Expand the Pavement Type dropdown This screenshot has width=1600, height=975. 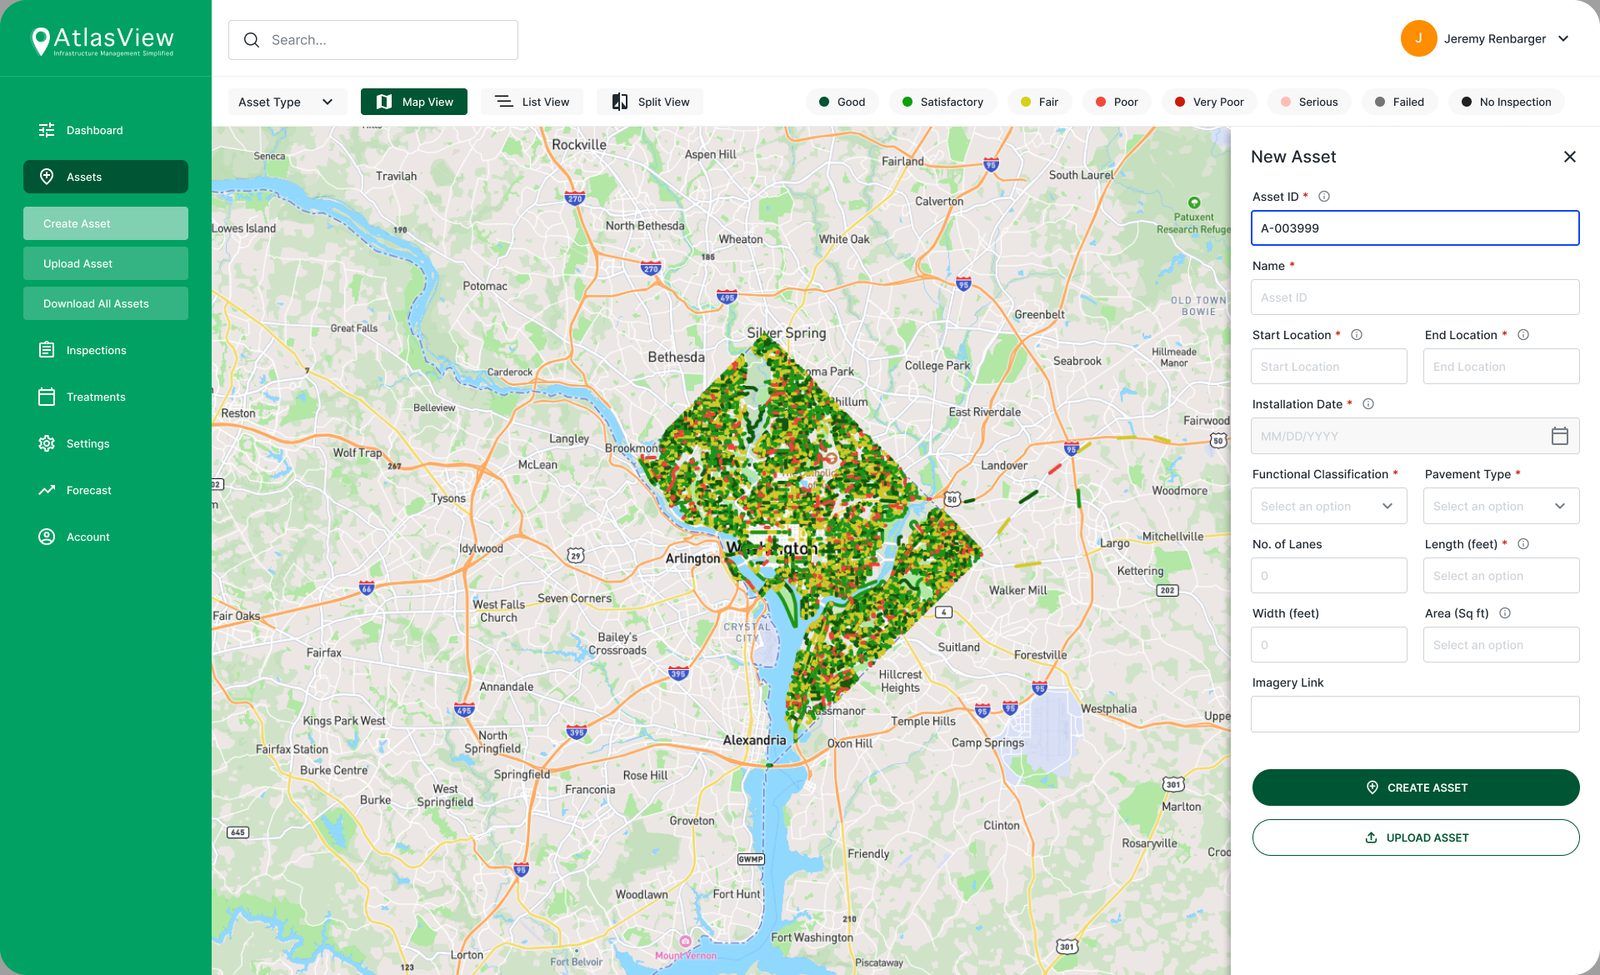click(x=1501, y=506)
